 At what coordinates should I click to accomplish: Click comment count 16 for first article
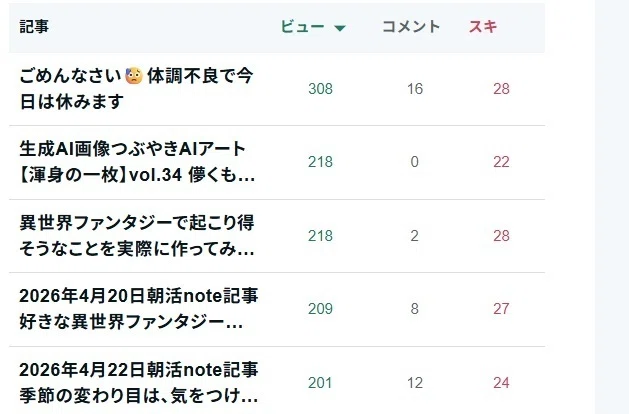coord(415,89)
